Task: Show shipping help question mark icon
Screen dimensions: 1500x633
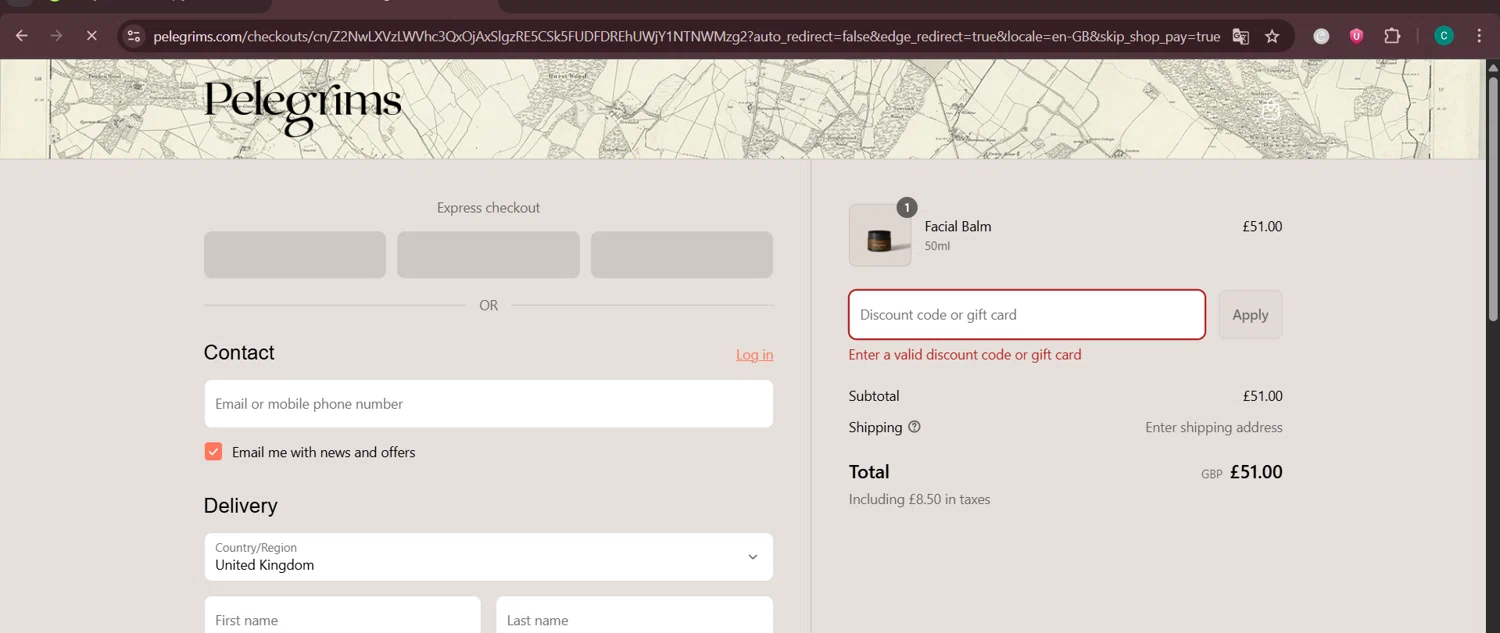Action: tap(914, 427)
